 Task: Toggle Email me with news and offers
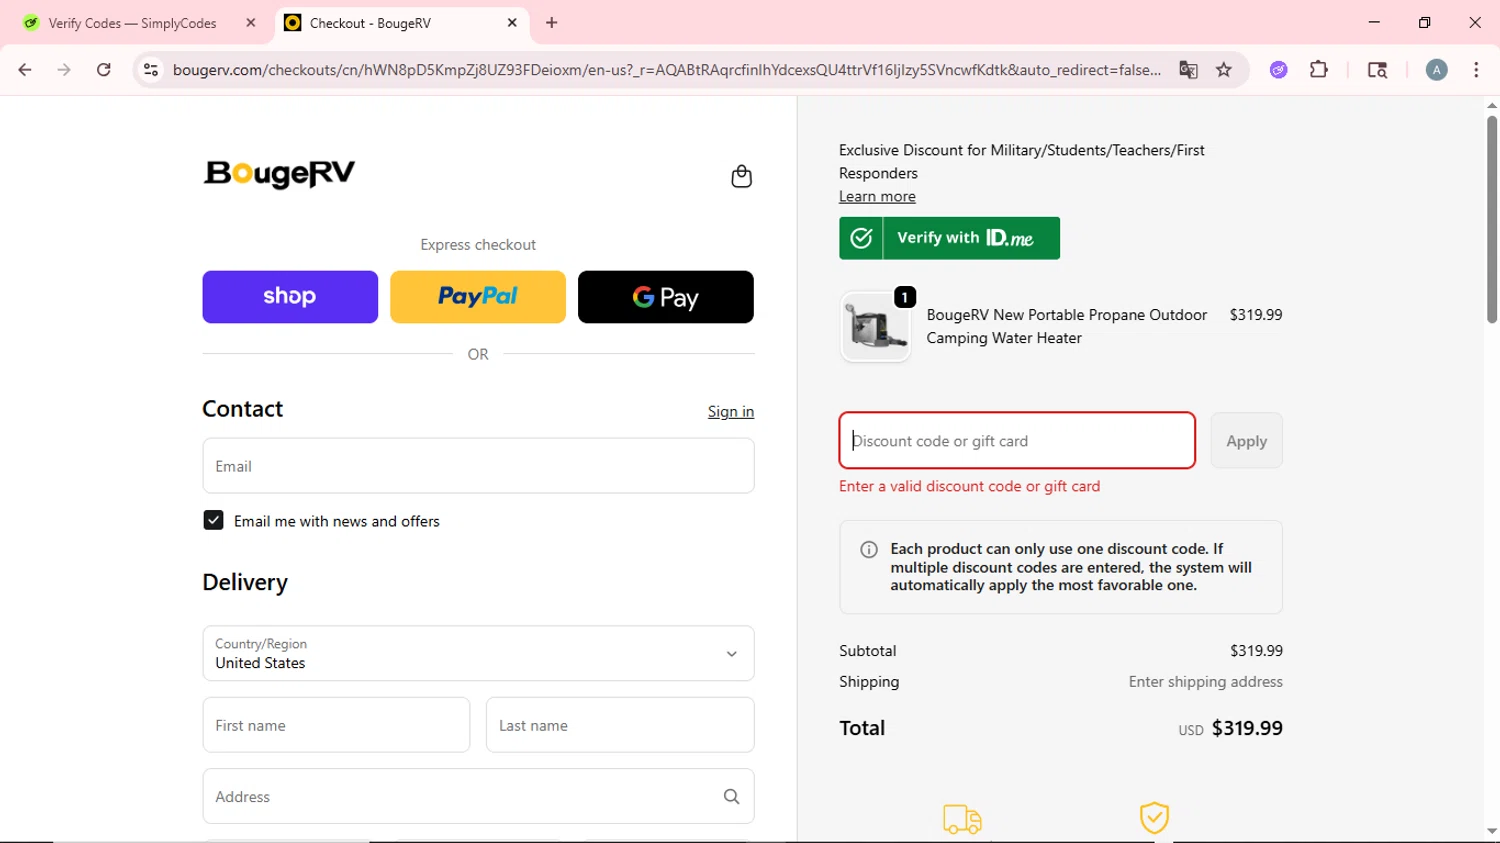[213, 520]
